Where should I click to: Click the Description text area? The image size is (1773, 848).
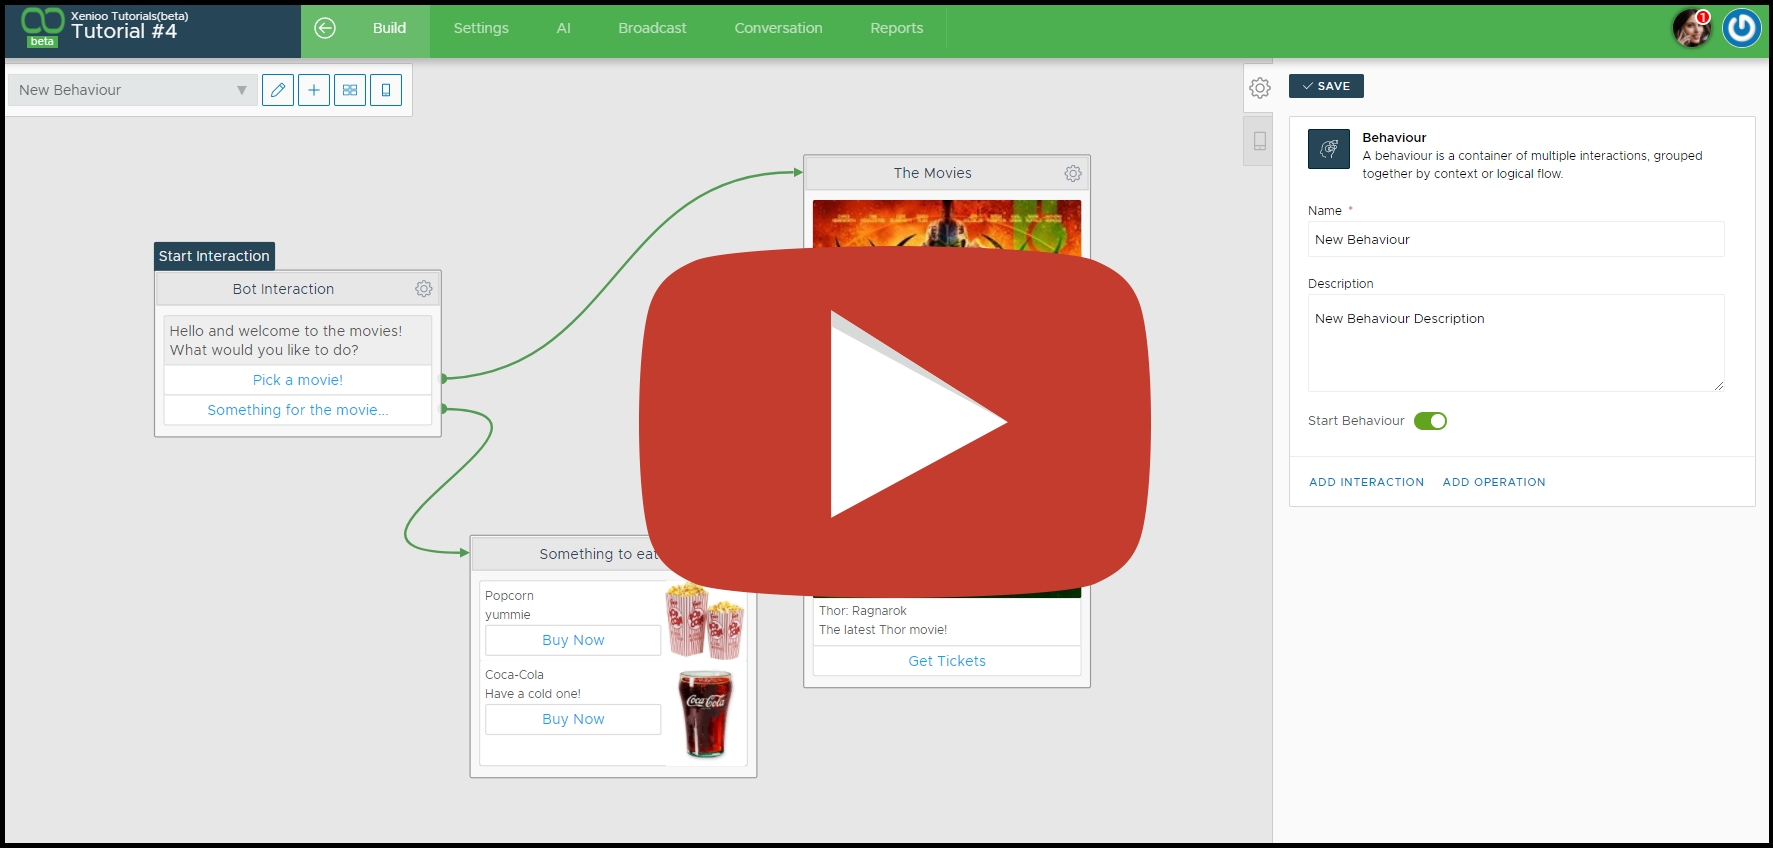1516,343
